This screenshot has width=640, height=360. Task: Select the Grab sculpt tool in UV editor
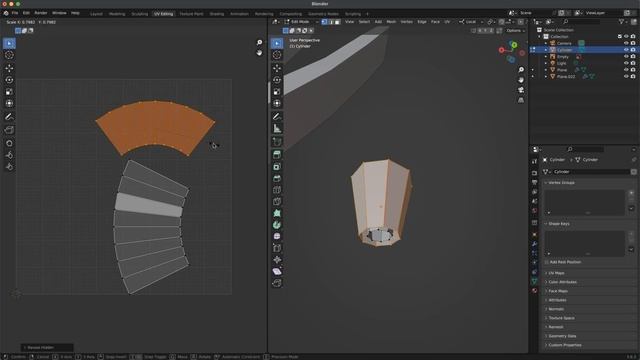click(x=9, y=143)
